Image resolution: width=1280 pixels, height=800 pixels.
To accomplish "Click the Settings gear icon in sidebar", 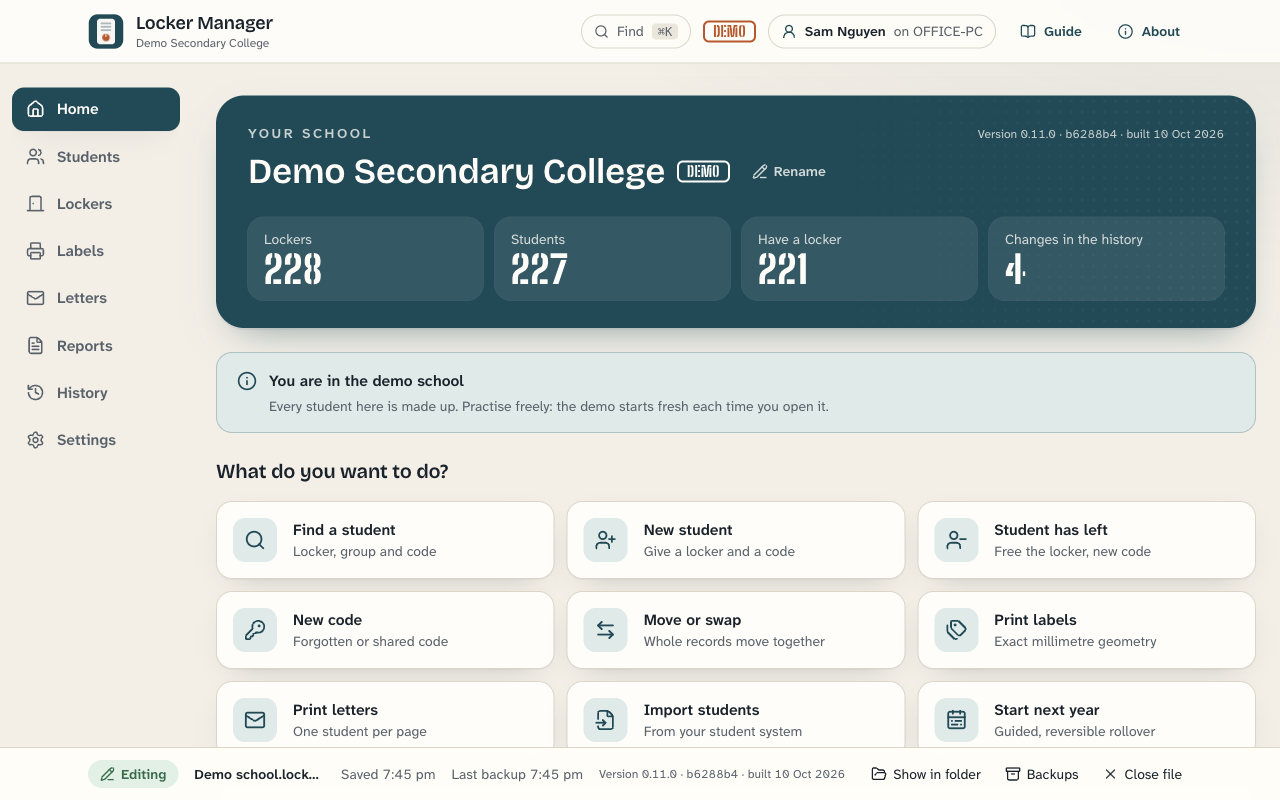I will 36,440.
